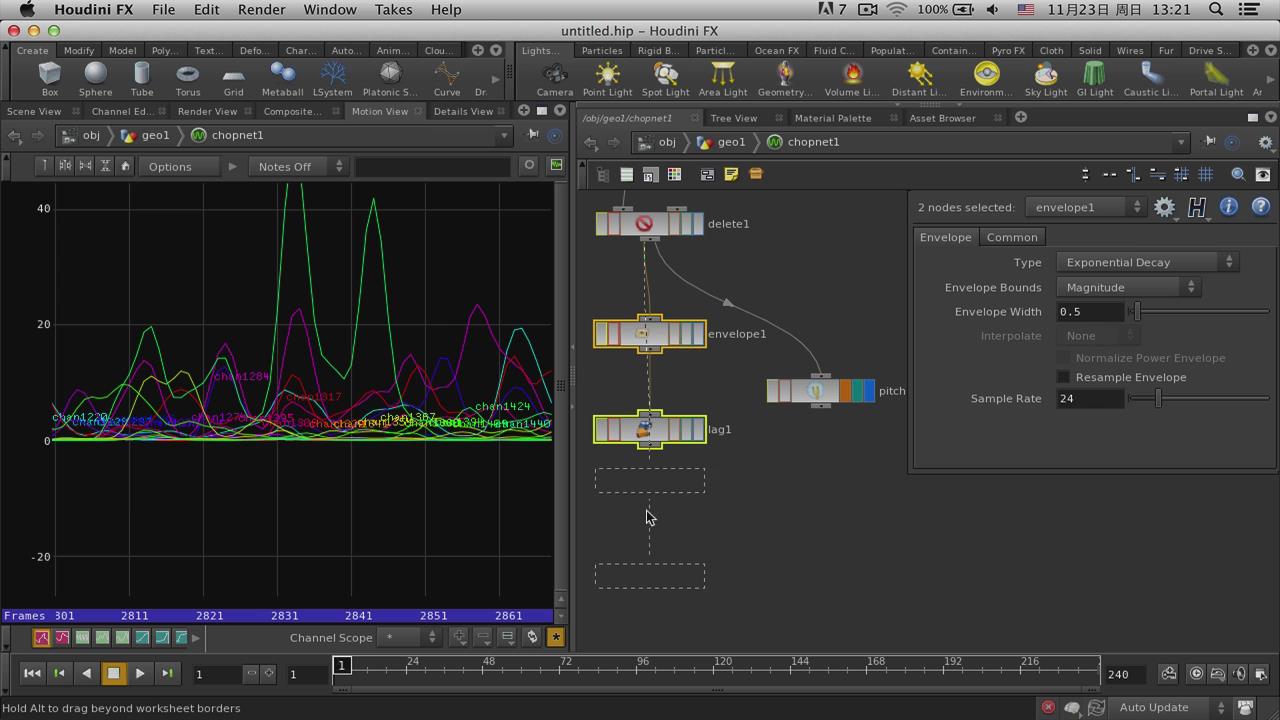This screenshot has height=720, width=1280.
Task: Toggle the favorites star in Channel Scope
Action: pos(556,637)
